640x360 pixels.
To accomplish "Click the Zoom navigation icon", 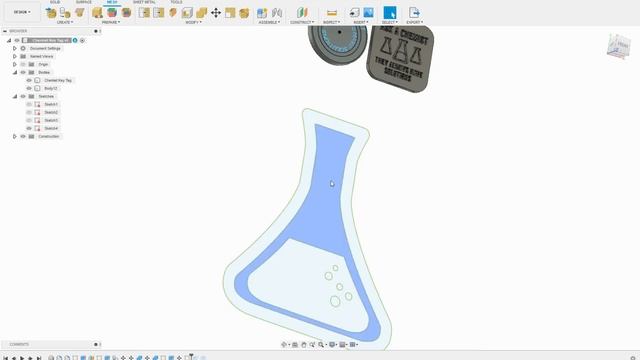I will coord(312,344).
